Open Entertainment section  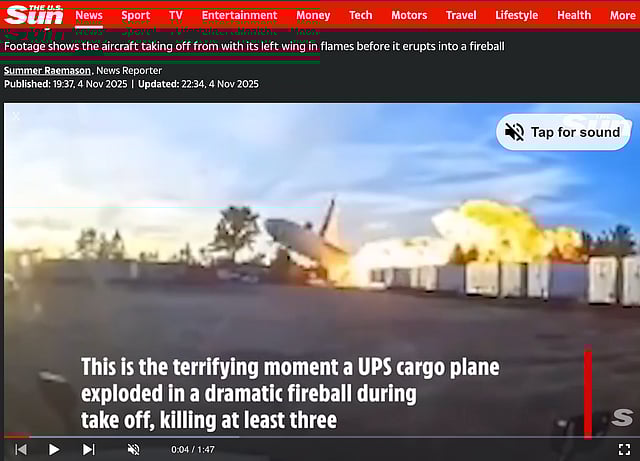pos(239,16)
